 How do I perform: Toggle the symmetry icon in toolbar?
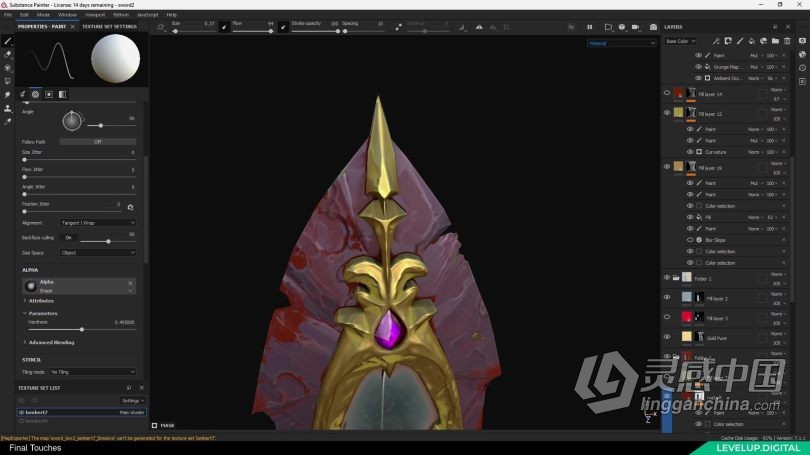(x=479, y=27)
